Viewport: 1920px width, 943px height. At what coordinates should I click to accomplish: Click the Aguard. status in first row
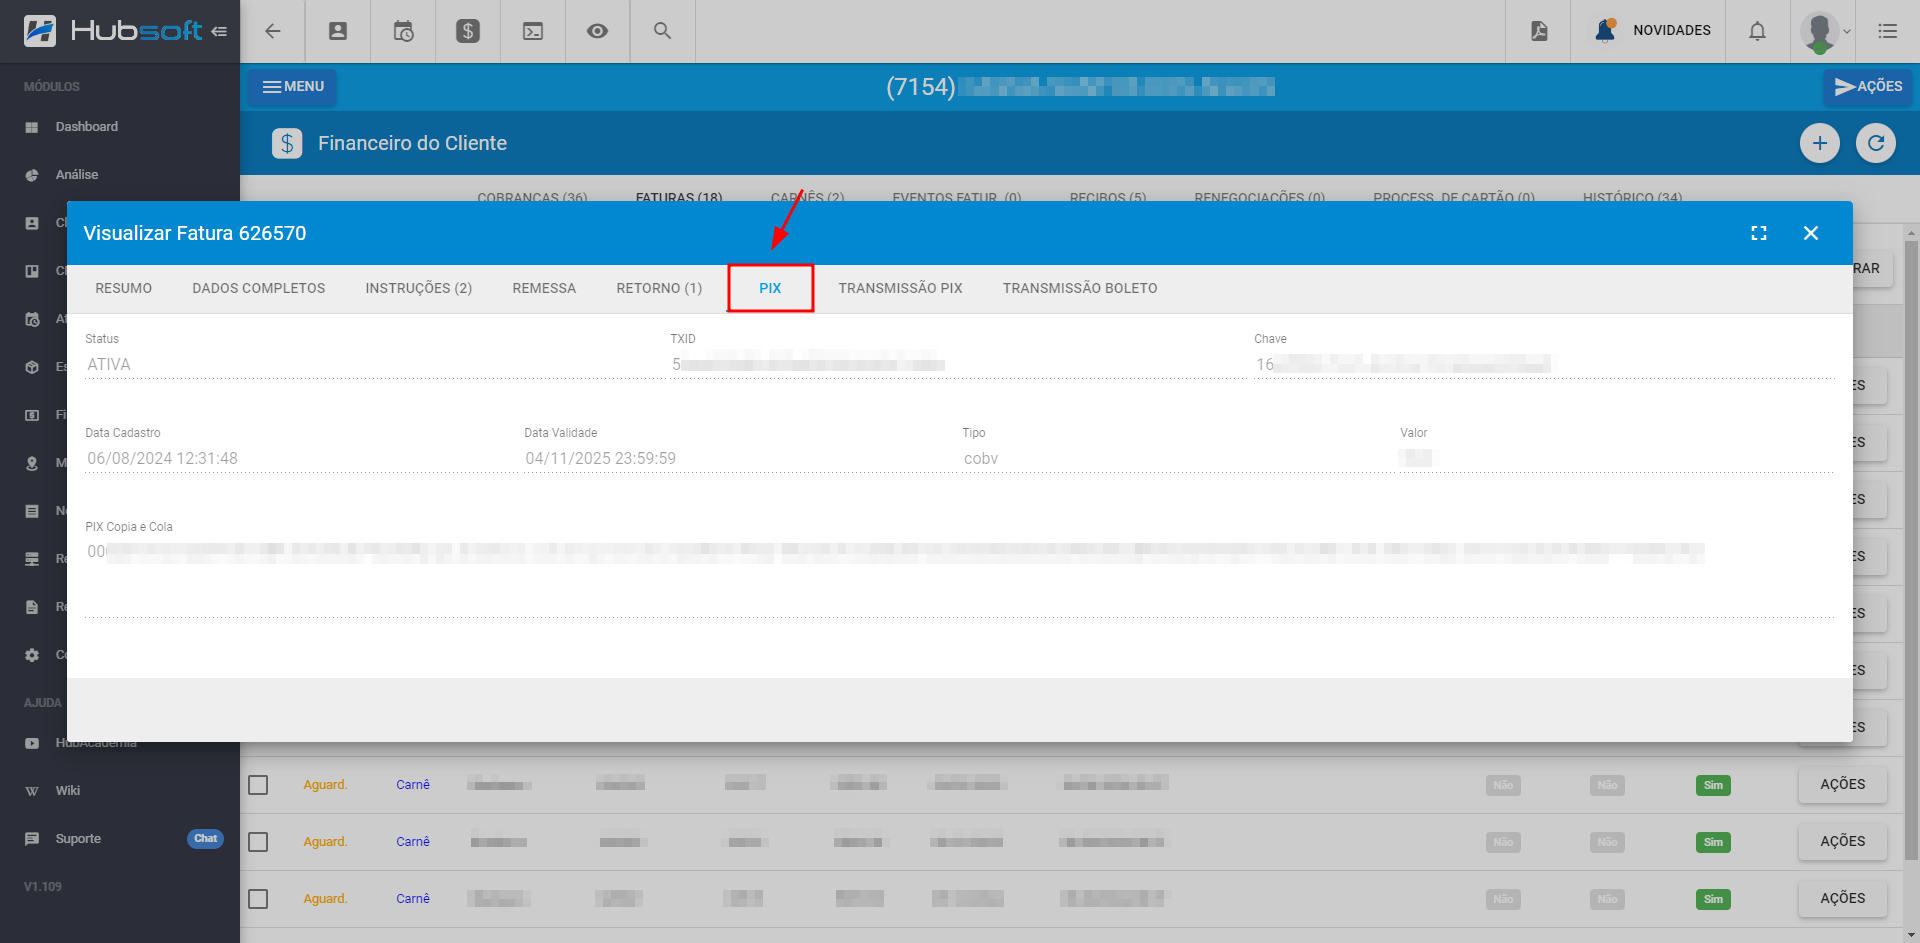click(x=325, y=785)
